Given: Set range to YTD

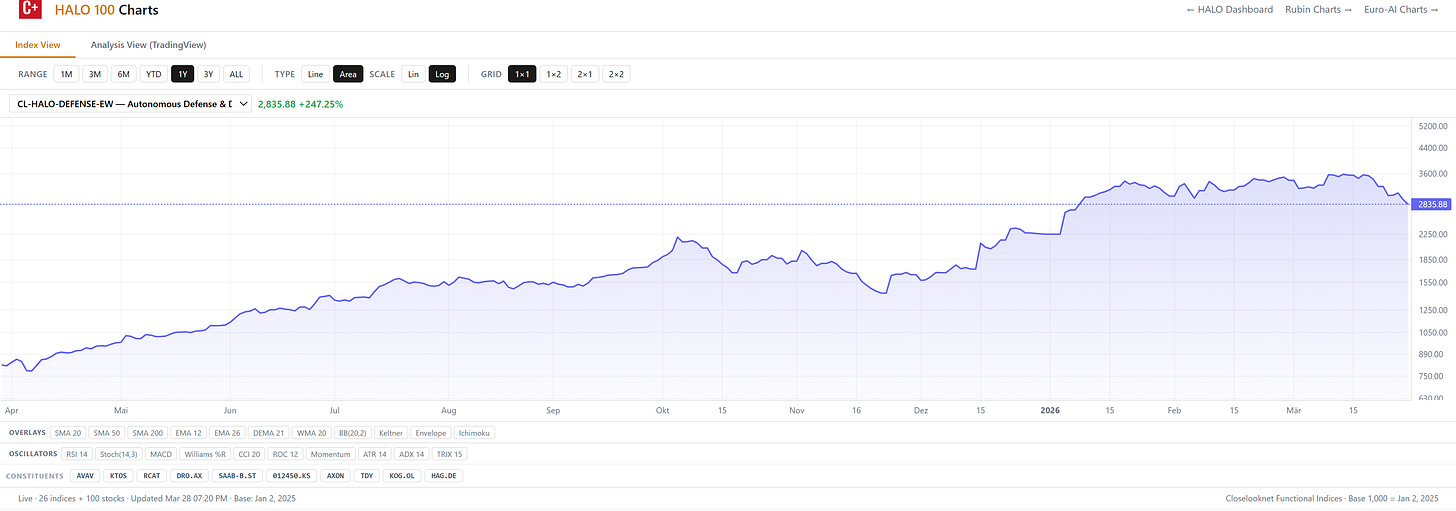Looking at the screenshot, I should pyautogui.click(x=153, y=74).
